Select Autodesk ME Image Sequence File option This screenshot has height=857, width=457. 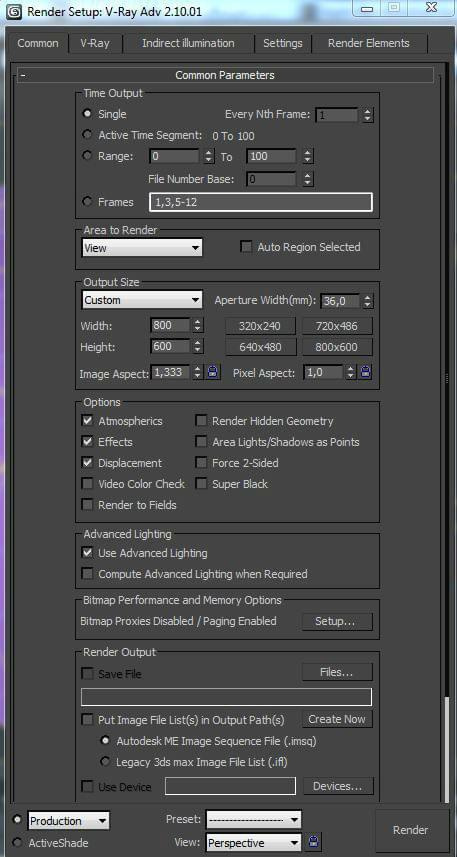click(x=106, y=741)
